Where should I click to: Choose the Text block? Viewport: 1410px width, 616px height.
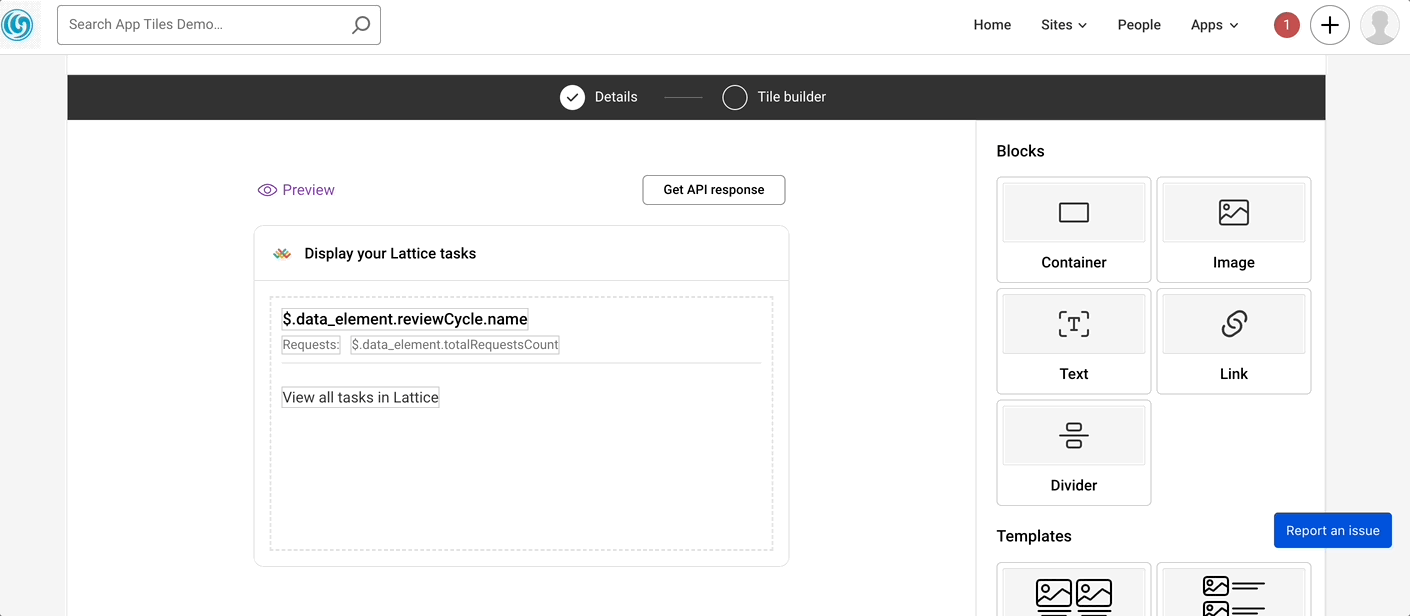1074,341
